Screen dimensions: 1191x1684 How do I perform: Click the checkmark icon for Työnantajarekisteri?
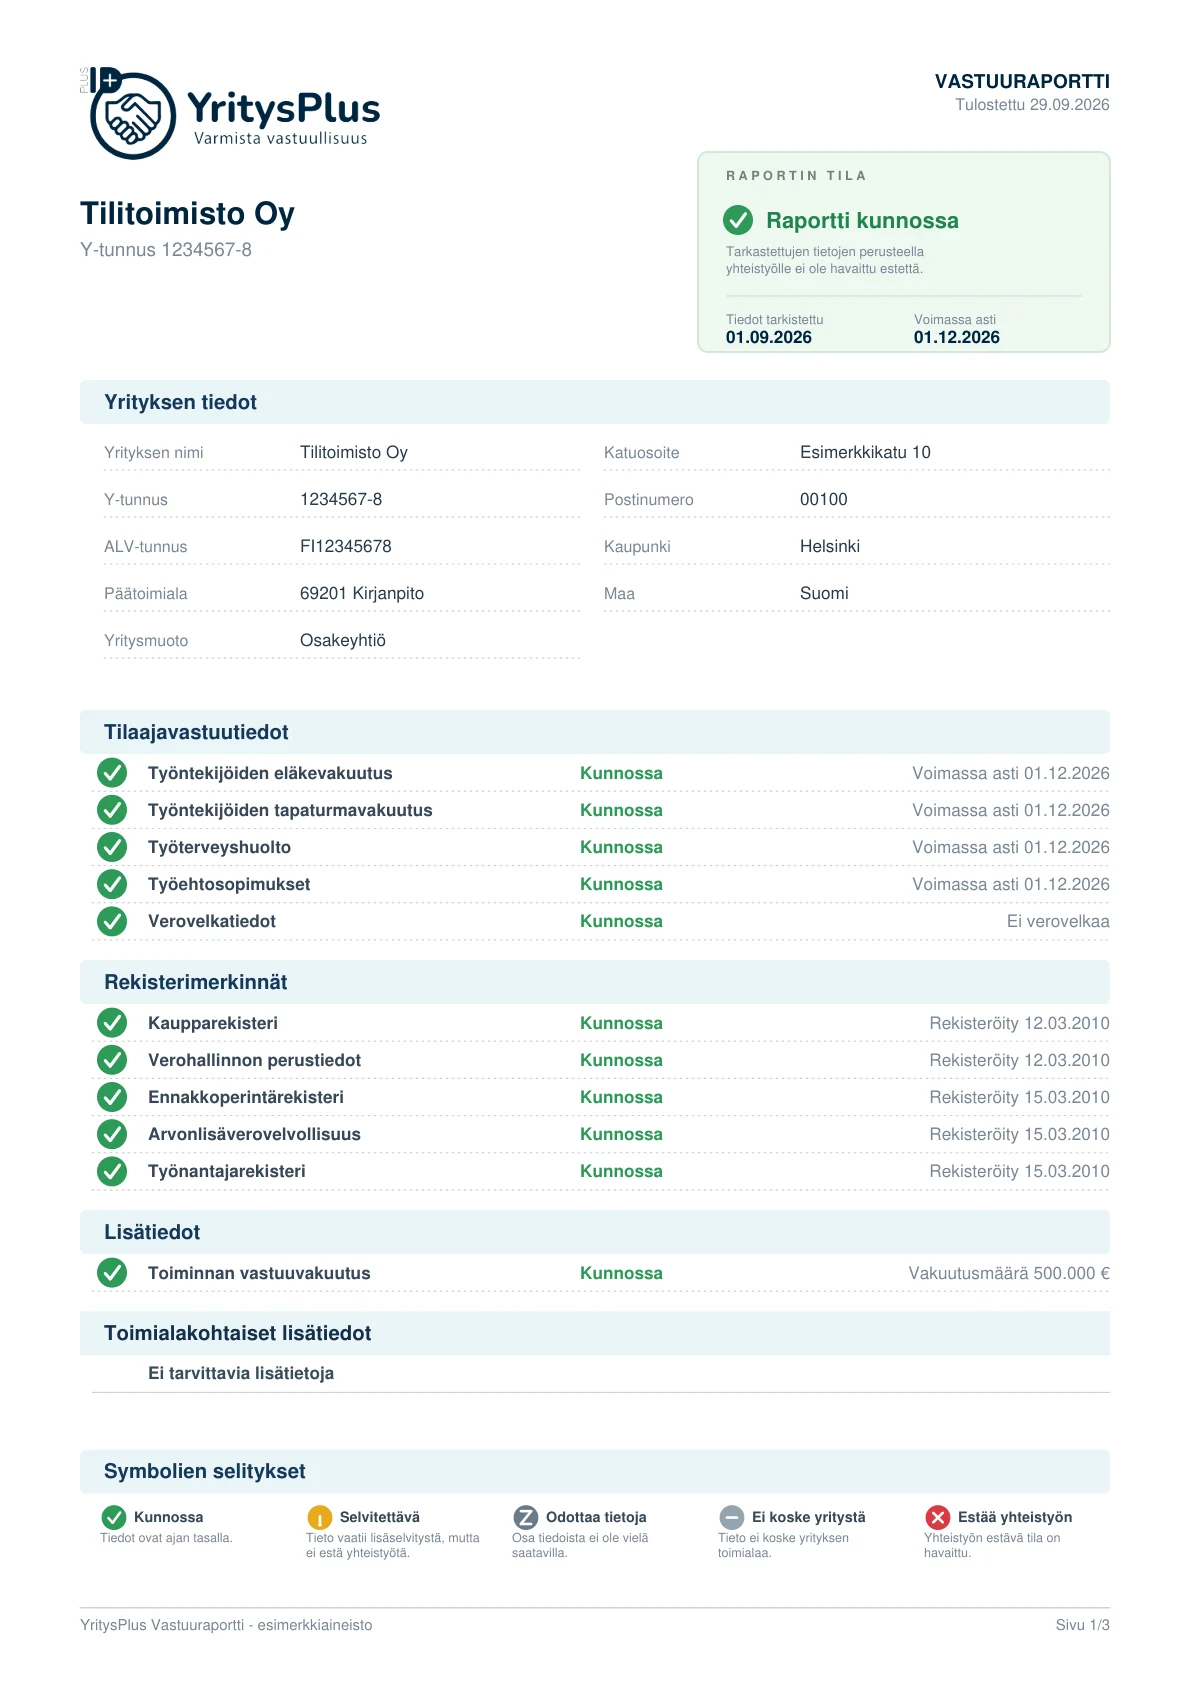tap(112, 1171)
